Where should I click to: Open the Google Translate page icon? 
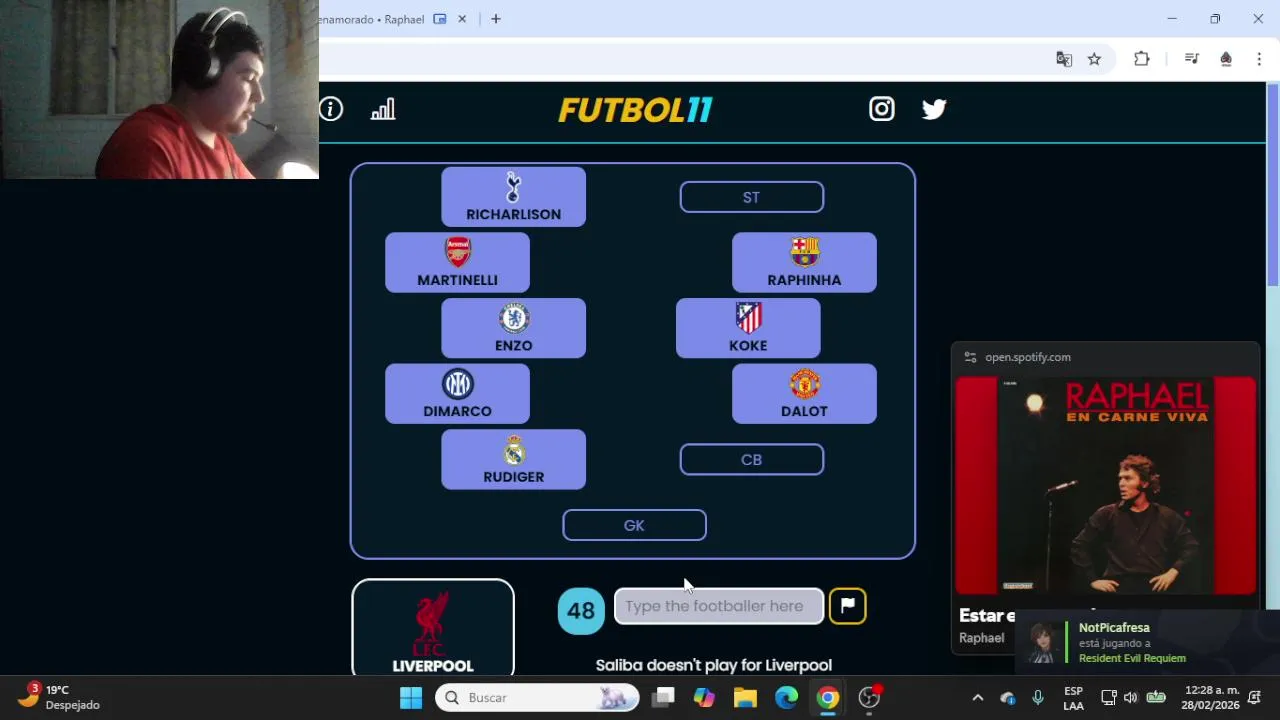pos(1064,59)
